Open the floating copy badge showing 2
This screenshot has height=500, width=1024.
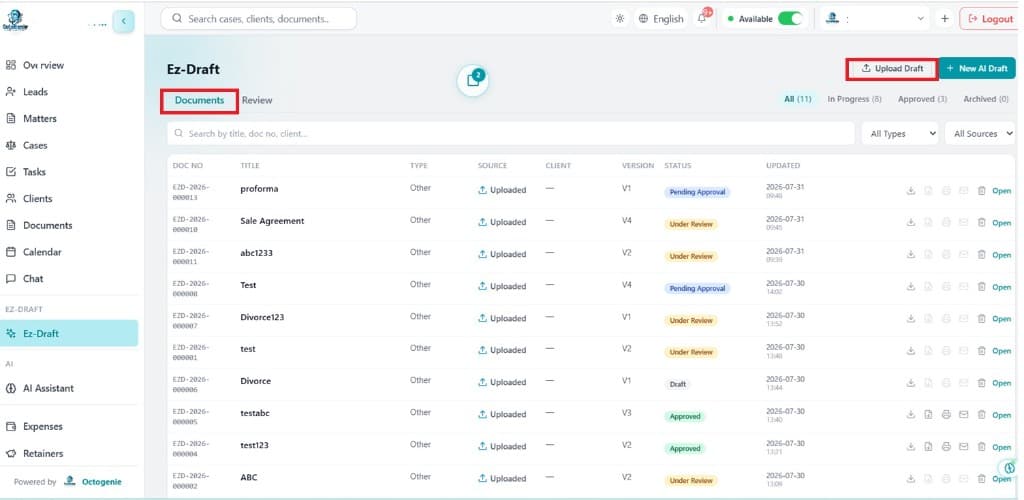pyautogui.click(x=473, y=80)
